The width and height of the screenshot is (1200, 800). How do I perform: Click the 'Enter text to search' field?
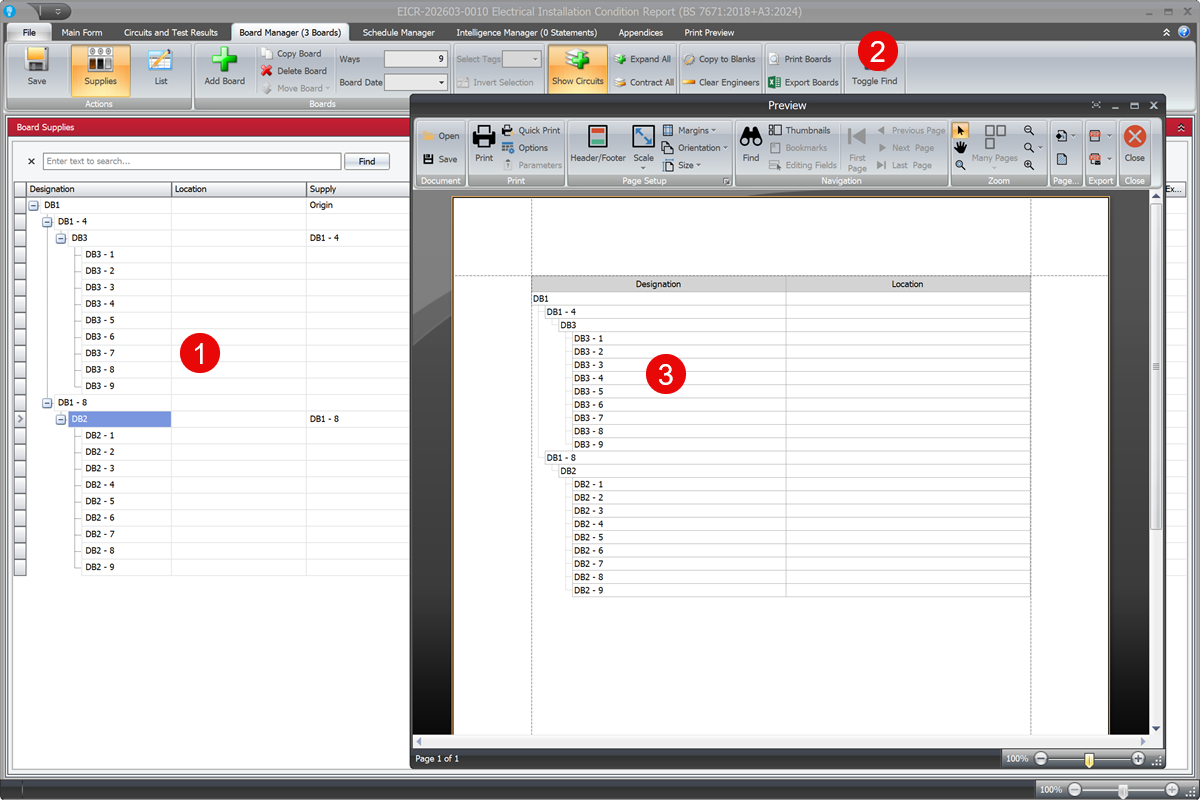click(190, 161)
